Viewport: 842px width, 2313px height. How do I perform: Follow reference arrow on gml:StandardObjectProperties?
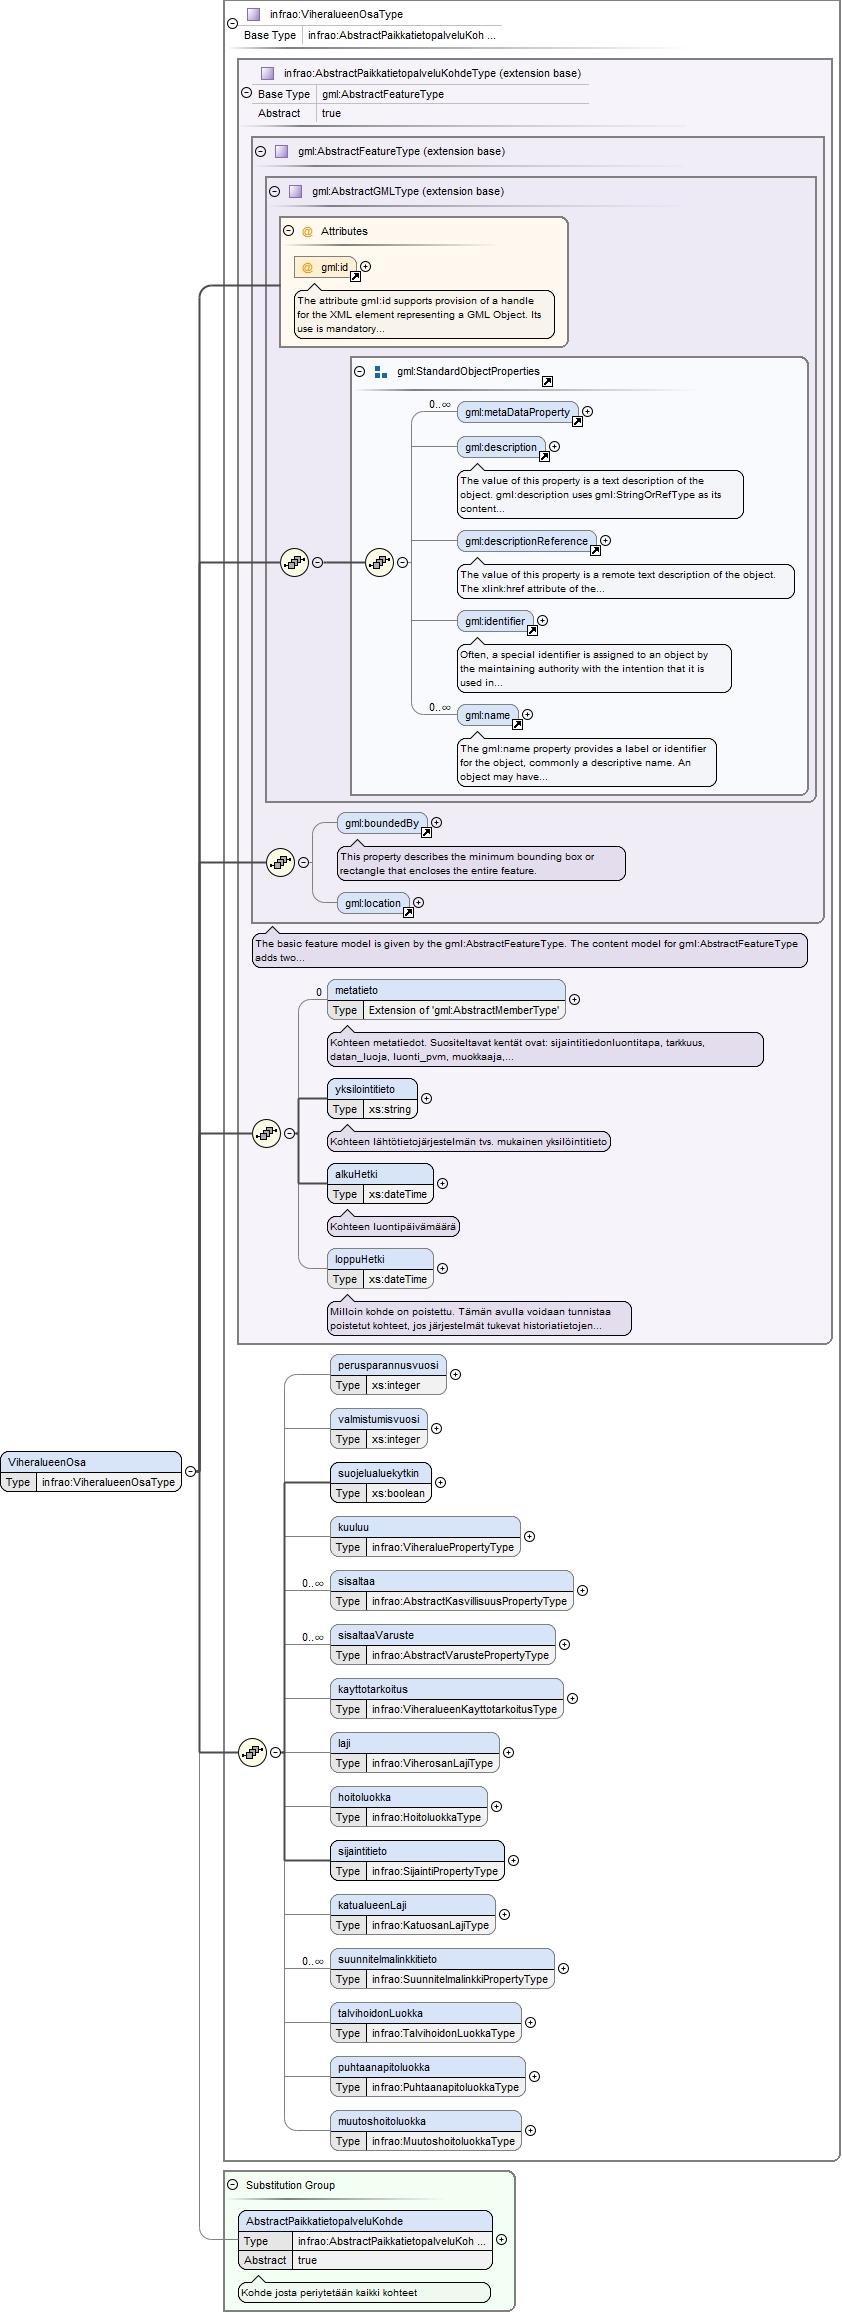(547, 381)
